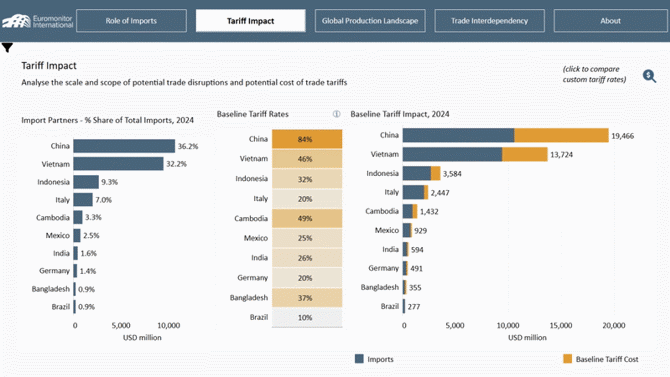This screenshot has width=670, height=377.
Task: Select Germany's 20% tariff rate cell
Action: point(307,278)
